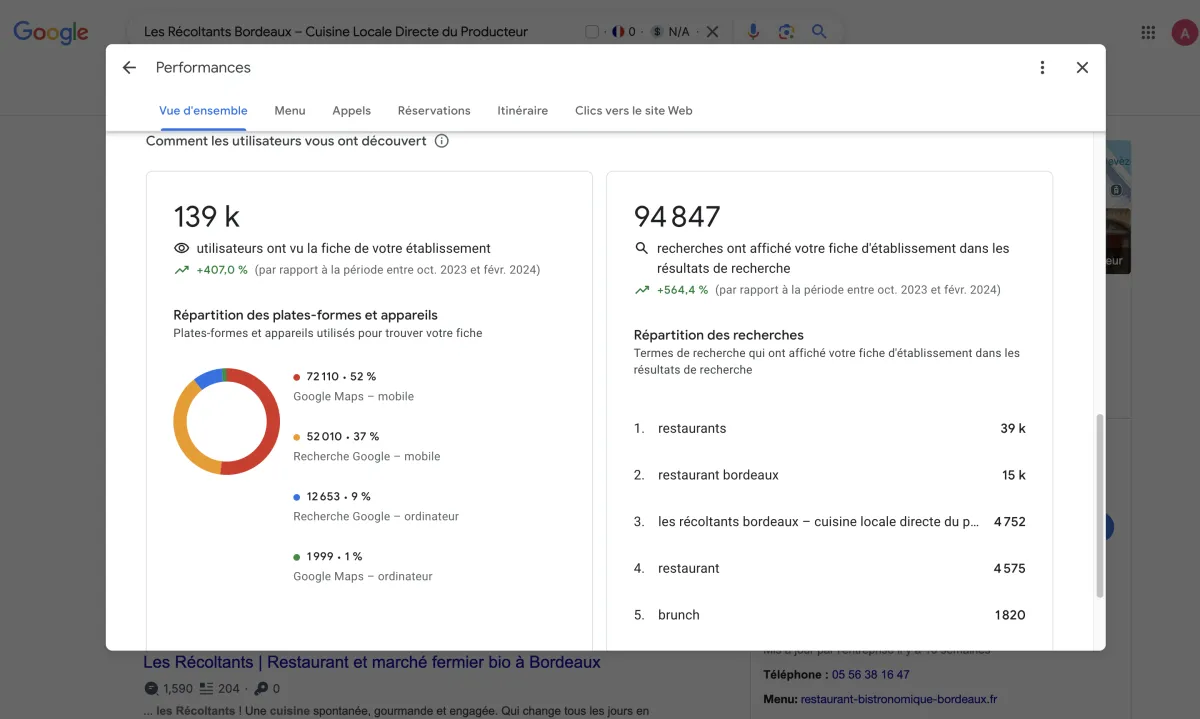Screen dimensions: 1200x719
Task: Tick the checkbox in the search bar
Action: pyautogui.click(x=592, y=32)
